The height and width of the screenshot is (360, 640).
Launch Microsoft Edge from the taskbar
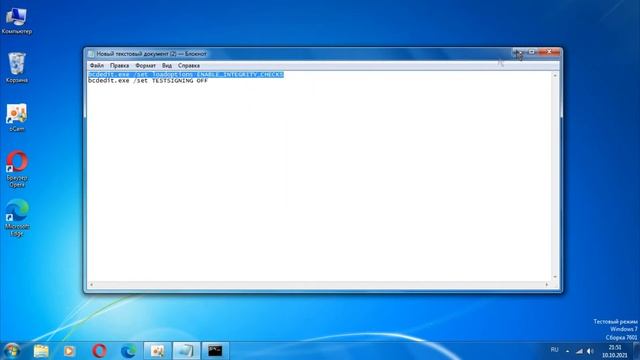(x=129, y=351)
